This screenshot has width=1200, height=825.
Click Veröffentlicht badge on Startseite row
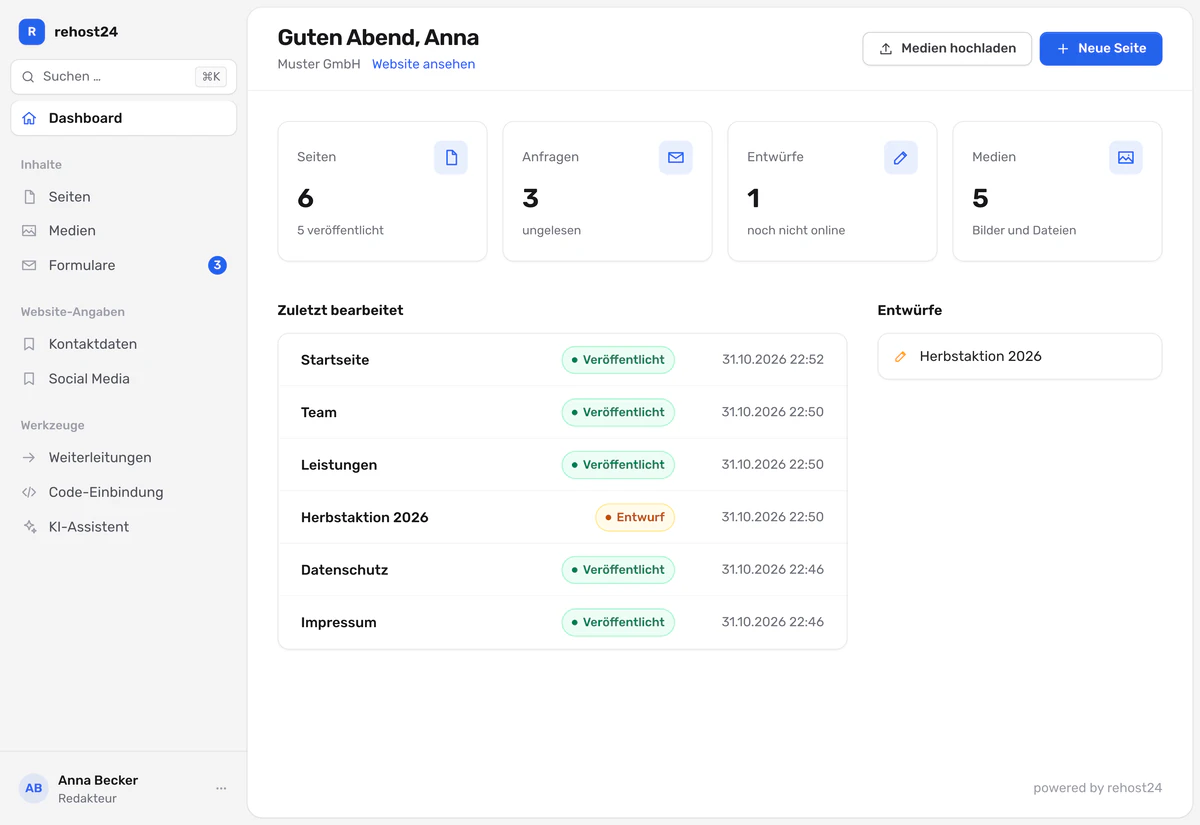pyautogui.click(x=618, y=360)
